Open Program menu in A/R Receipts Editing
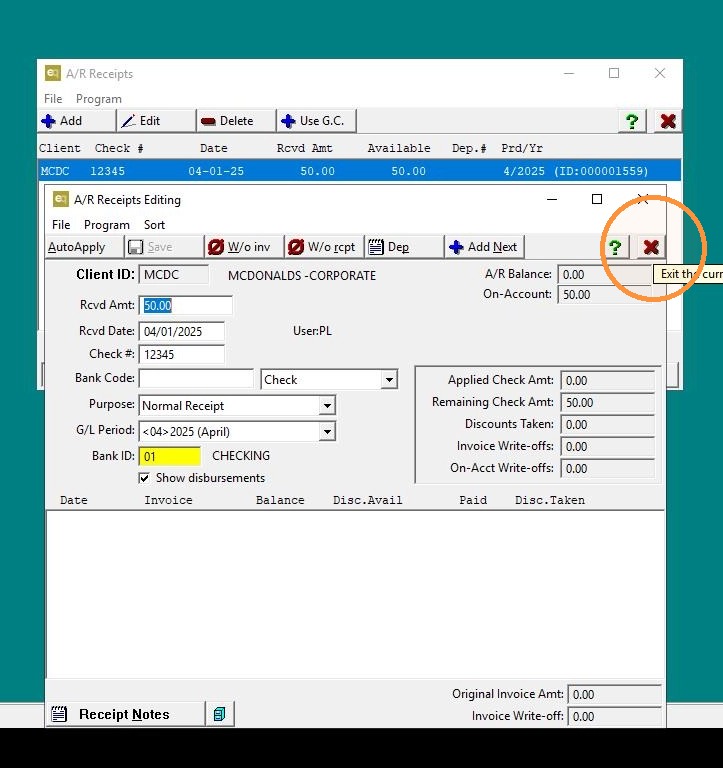 [107, 225]
